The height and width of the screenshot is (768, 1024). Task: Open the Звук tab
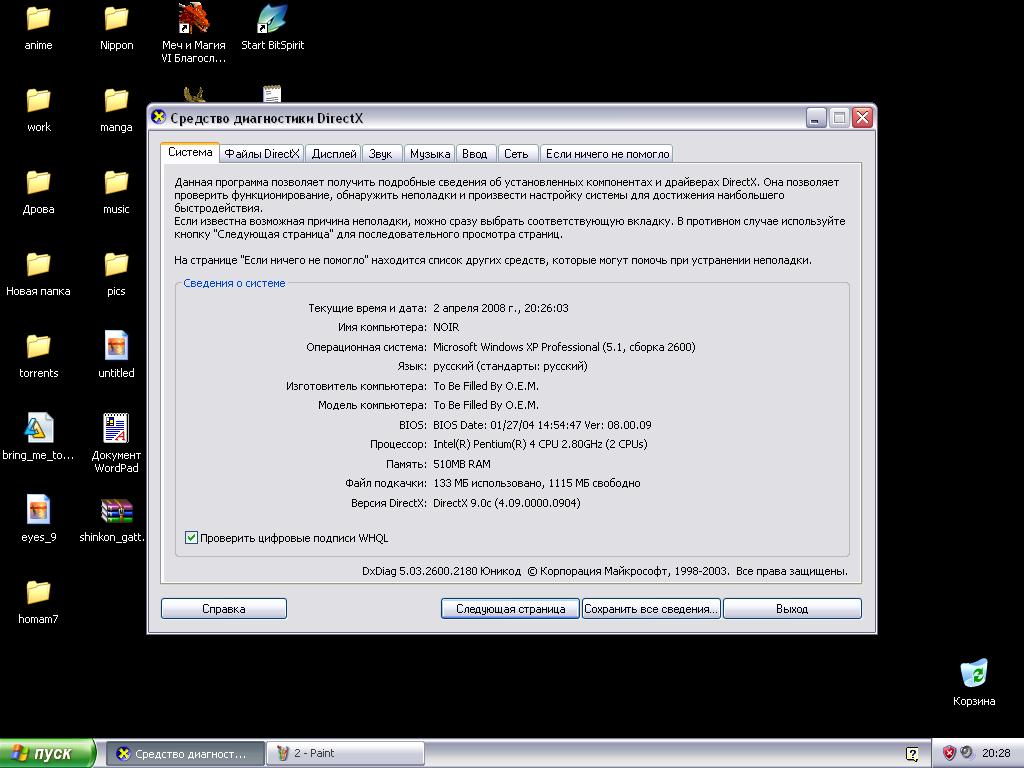click(x=380, y=154)
